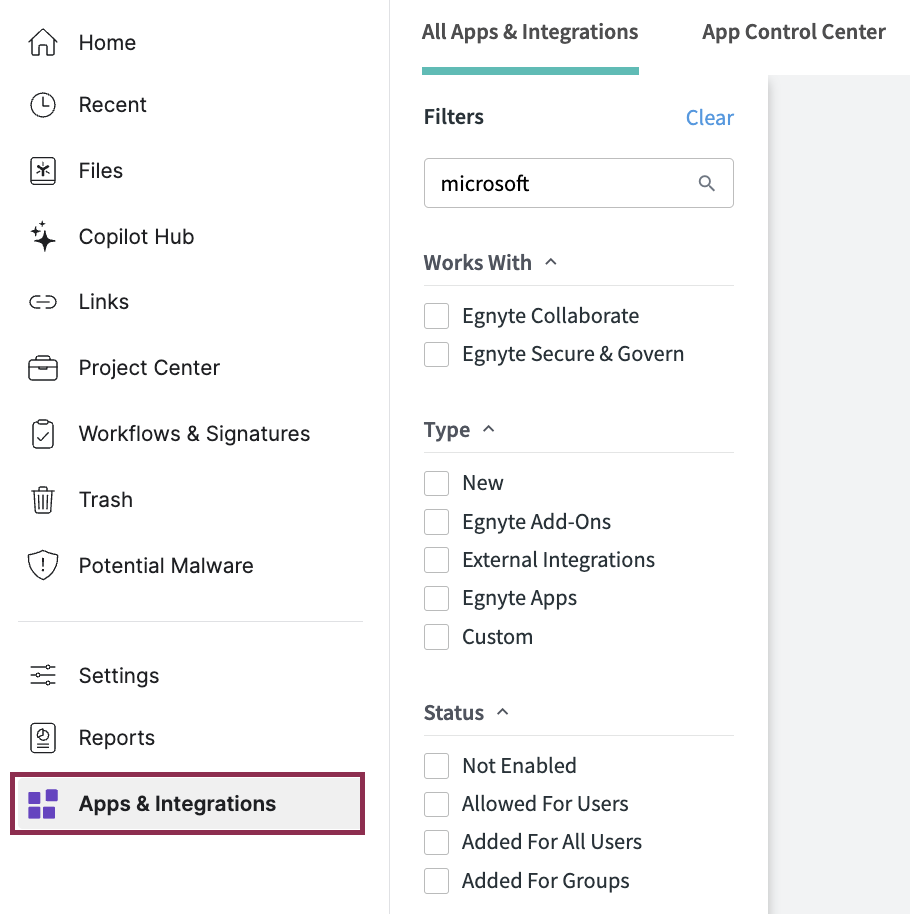Enable the Egnyte Collaborate checkbox
Image resolution: width=910 pixels, height=914 pixels.
point(437,316)
